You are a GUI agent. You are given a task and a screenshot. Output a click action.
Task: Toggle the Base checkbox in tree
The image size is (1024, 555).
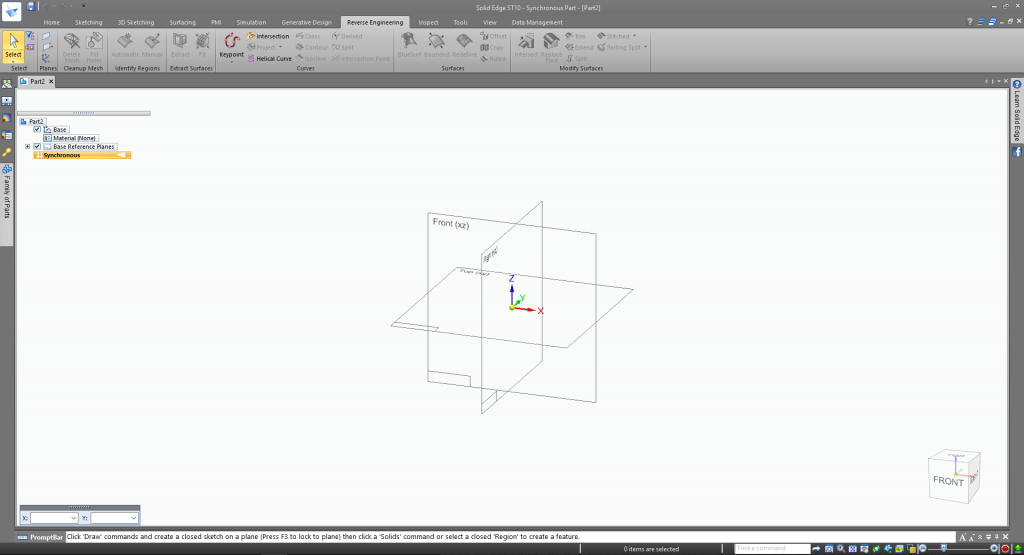click(x=37, y=129)
